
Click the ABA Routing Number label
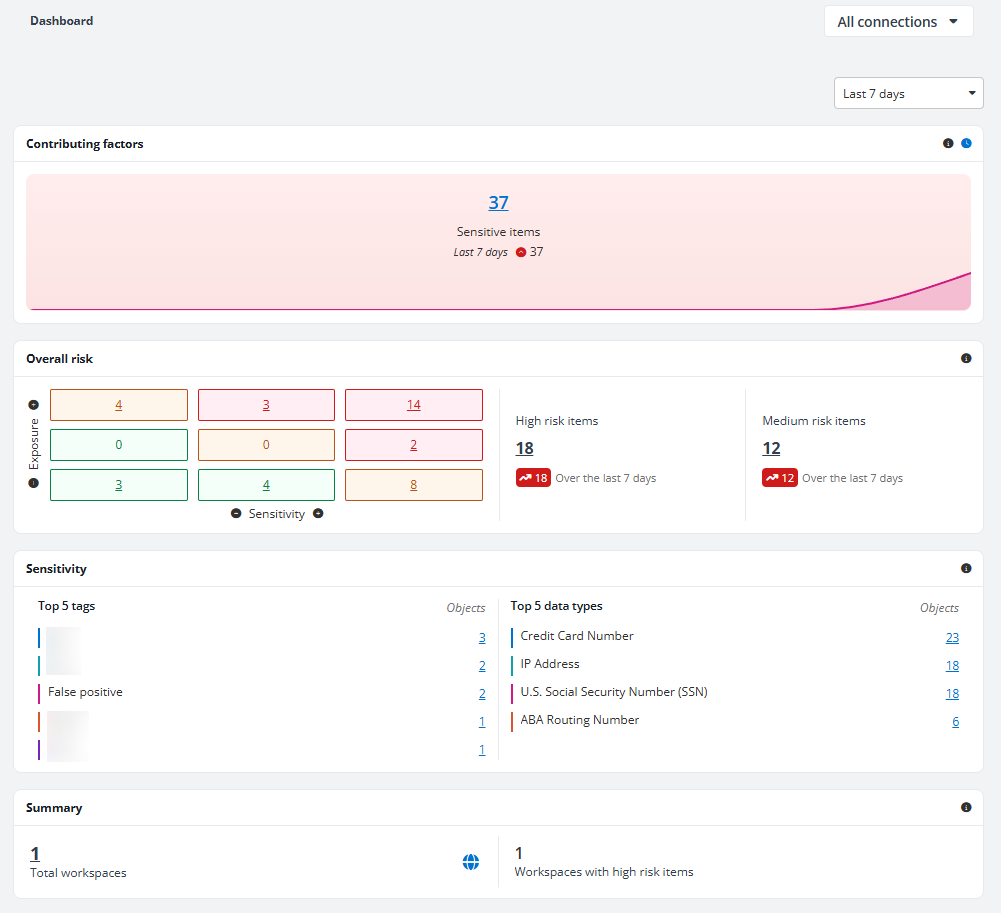click(580, 720)
